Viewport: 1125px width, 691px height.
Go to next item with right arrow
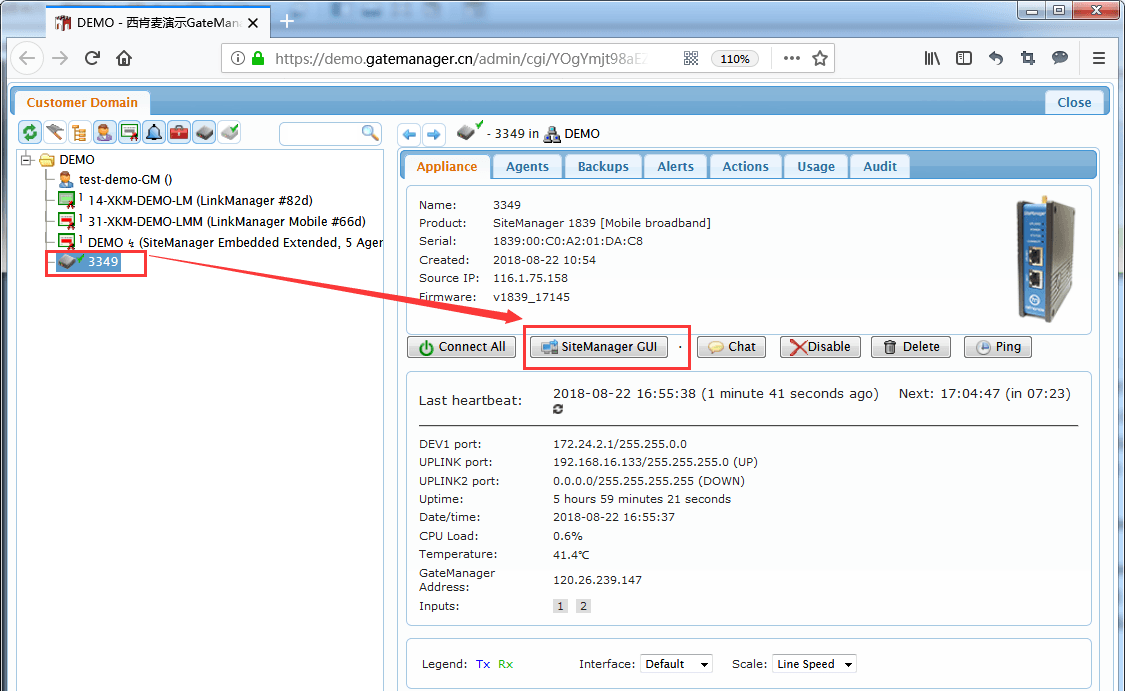click(x=433, y=134)
